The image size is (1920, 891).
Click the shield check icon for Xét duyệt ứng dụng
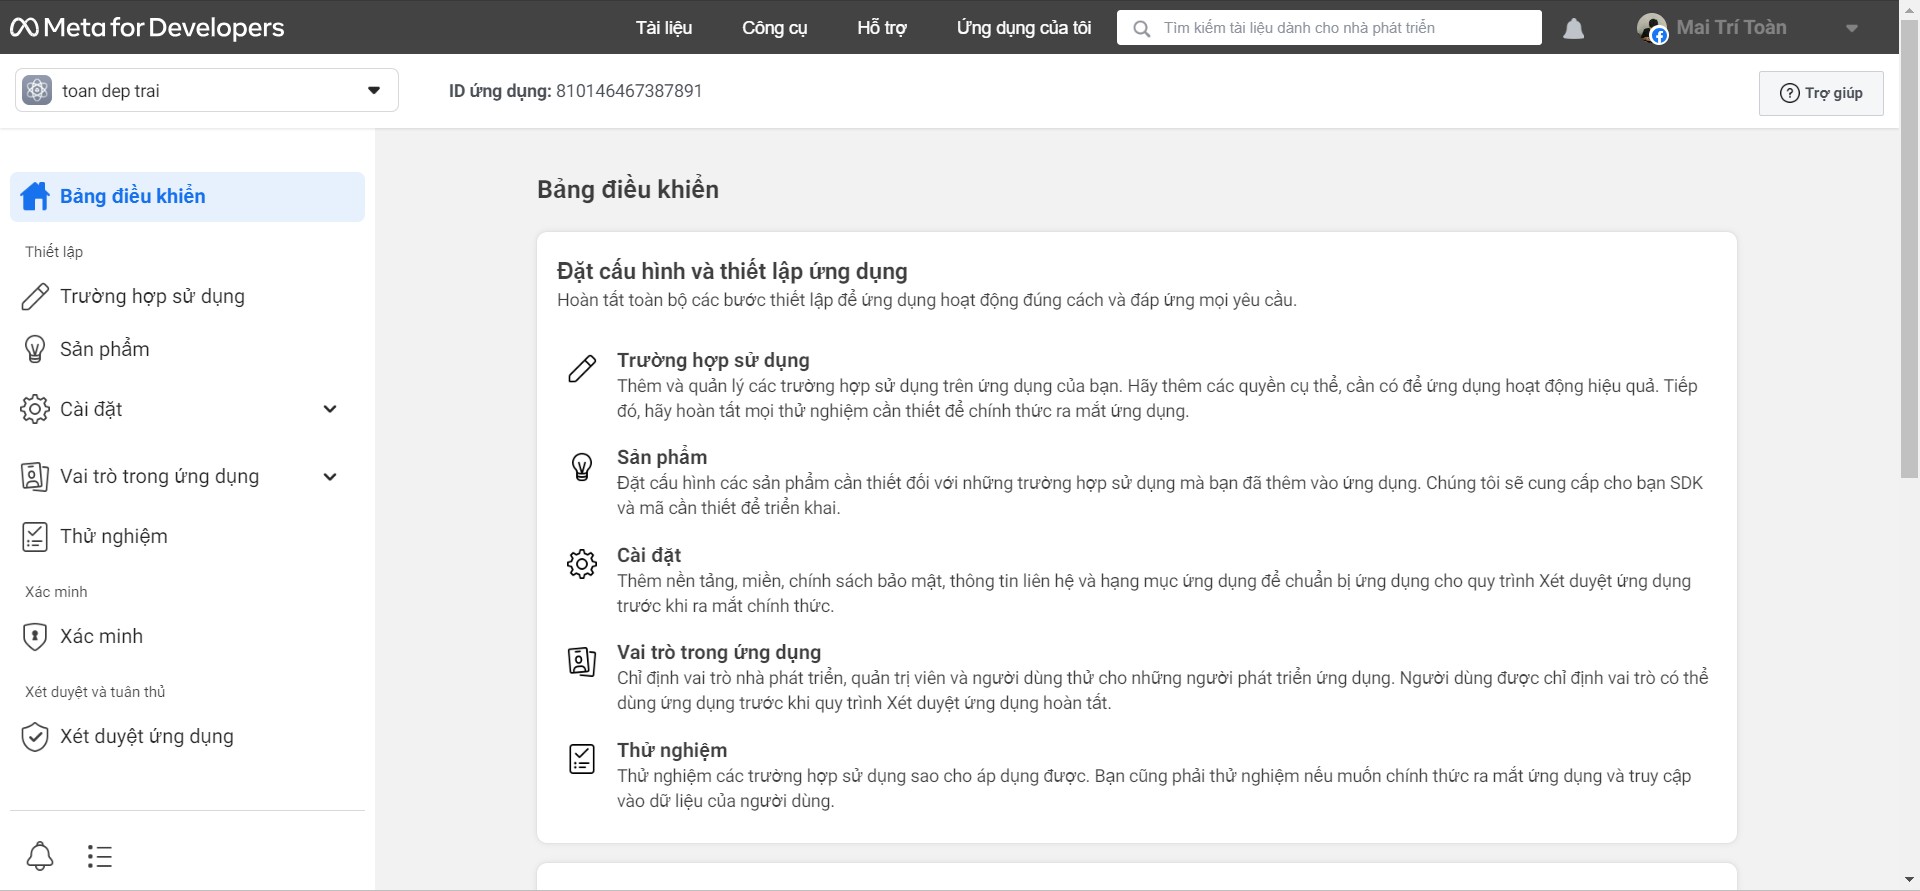tap(35, 736)
